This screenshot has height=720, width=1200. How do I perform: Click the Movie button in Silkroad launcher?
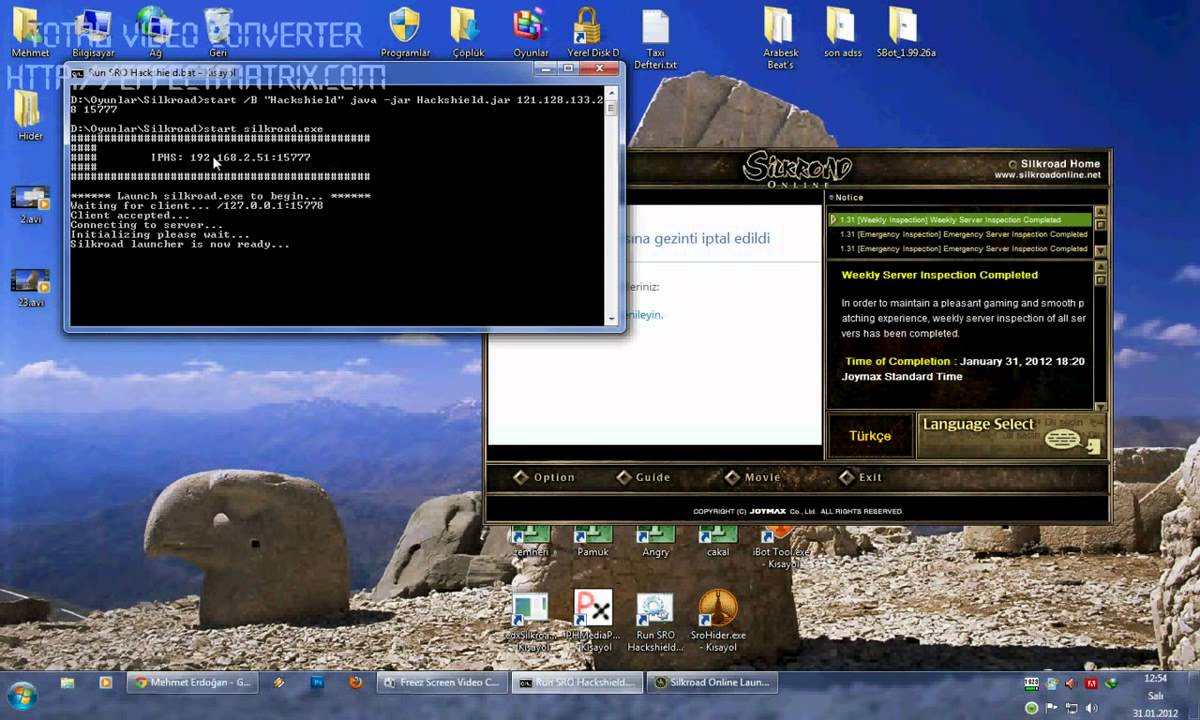click(x=752, y=477)
